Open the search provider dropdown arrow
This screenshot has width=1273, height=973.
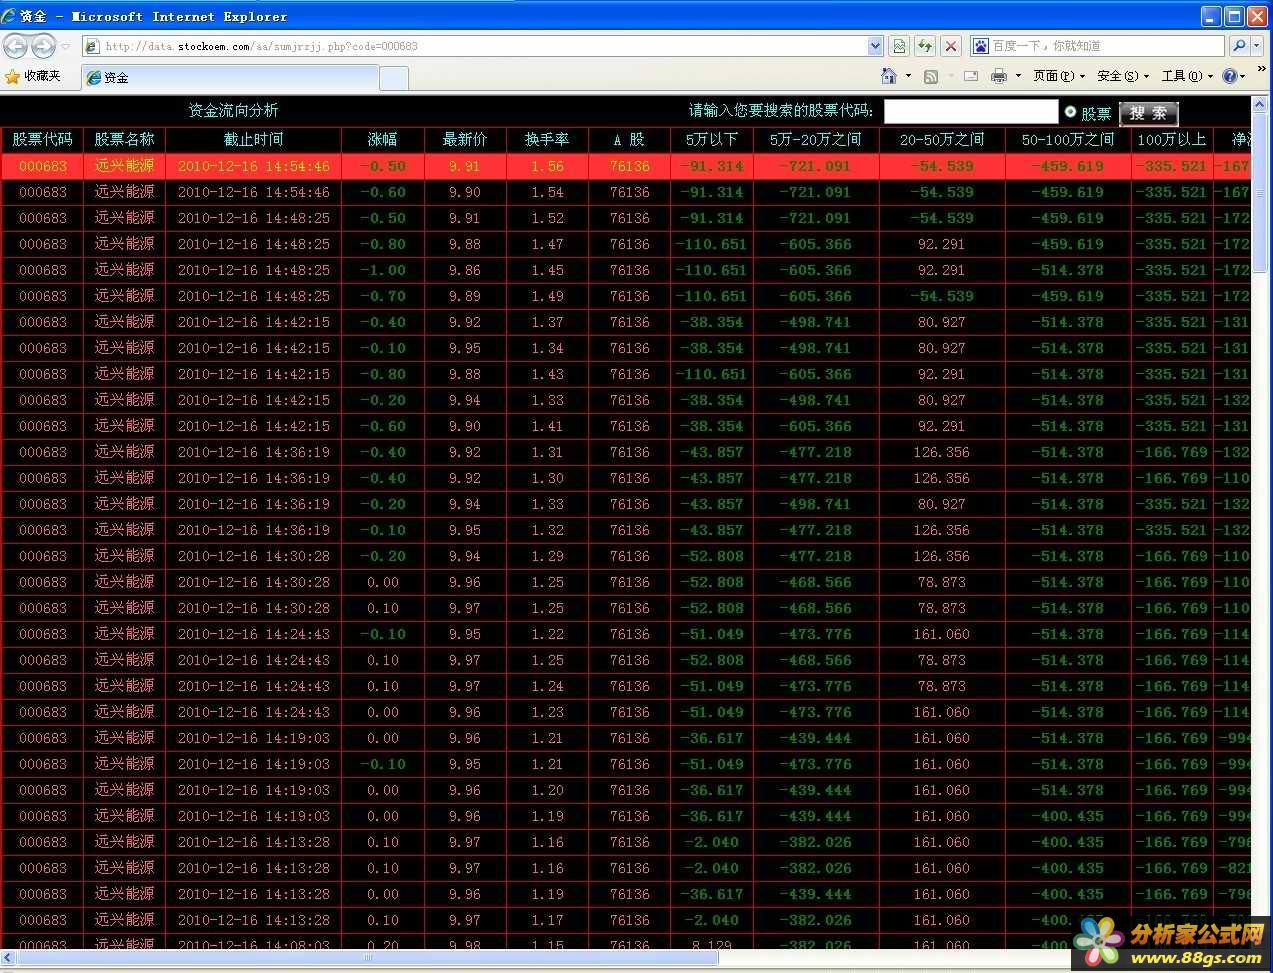(x=1257, y=46)
